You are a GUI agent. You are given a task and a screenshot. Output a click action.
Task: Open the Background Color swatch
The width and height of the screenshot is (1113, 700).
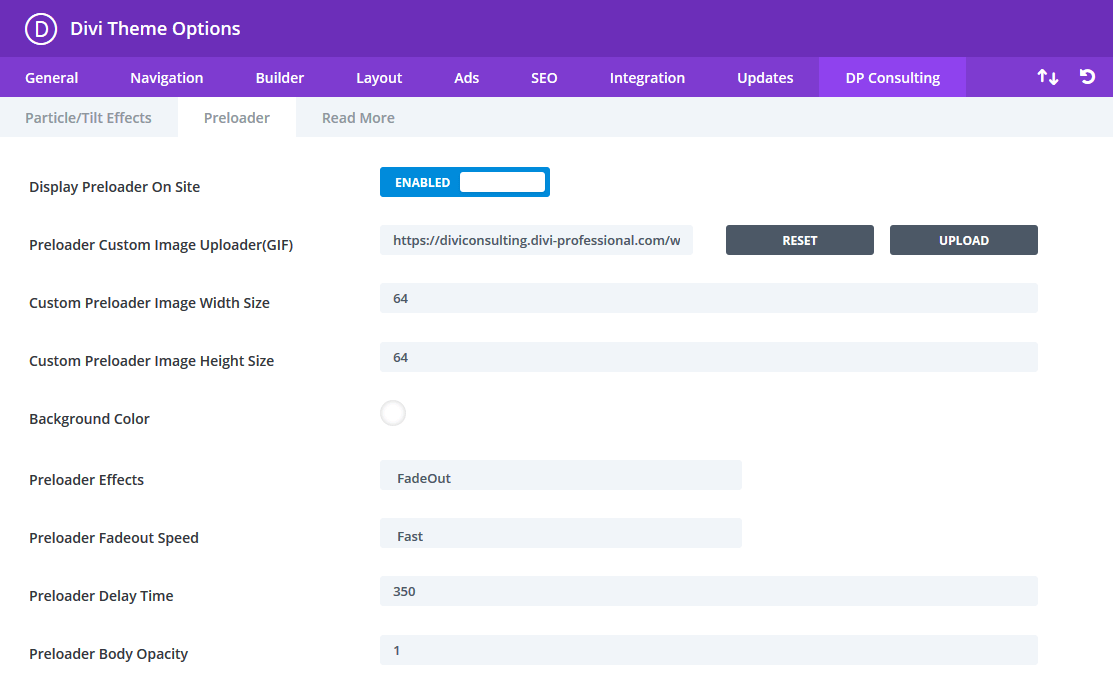[x=393, y=413]
